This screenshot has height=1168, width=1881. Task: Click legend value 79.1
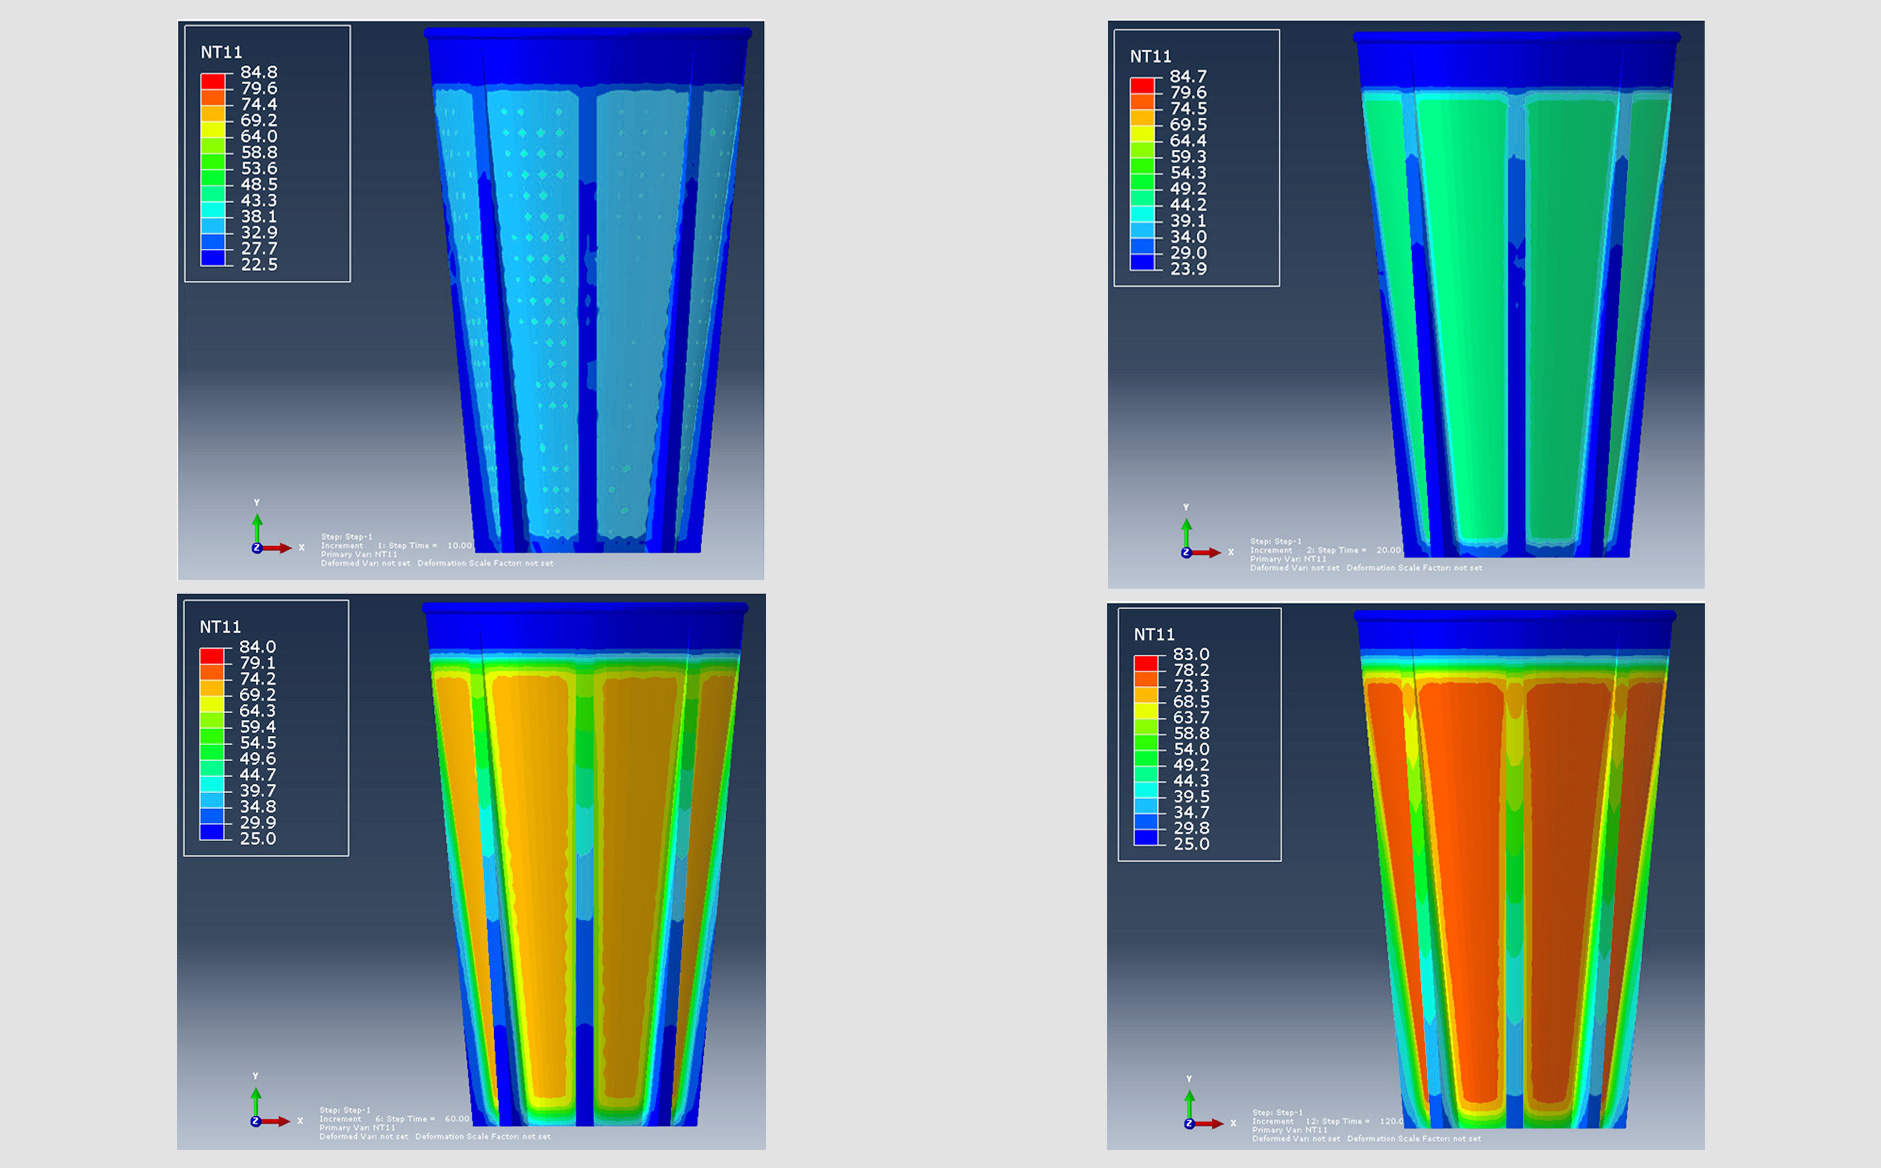[258, 663]
